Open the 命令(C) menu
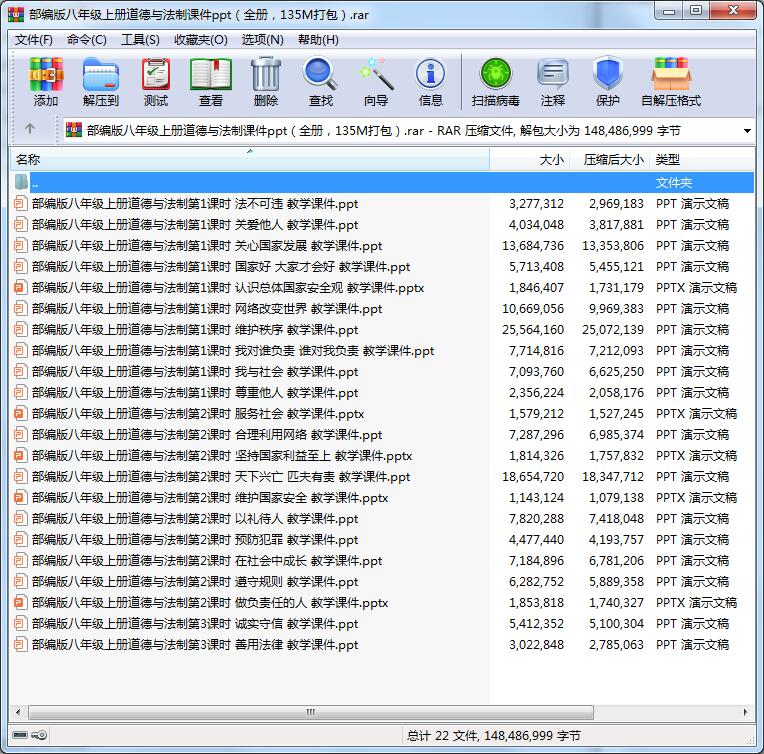764x754 pixels. coord(87,39)
